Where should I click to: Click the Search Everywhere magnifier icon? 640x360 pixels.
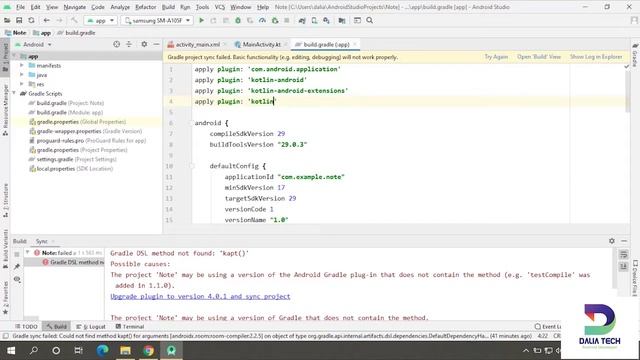pyautogui.click(x=369, y=20)
